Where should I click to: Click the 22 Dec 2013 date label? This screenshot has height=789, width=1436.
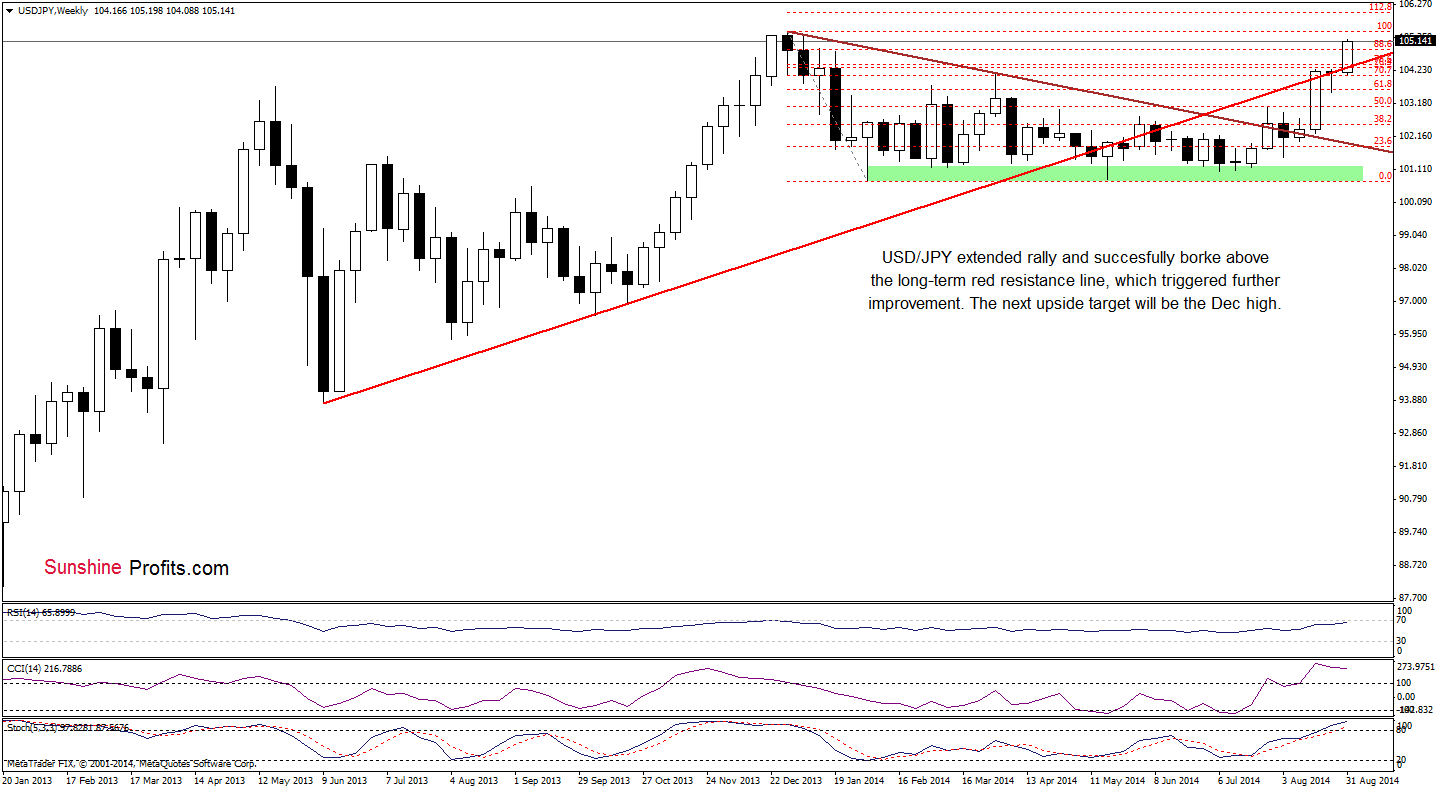795,779
